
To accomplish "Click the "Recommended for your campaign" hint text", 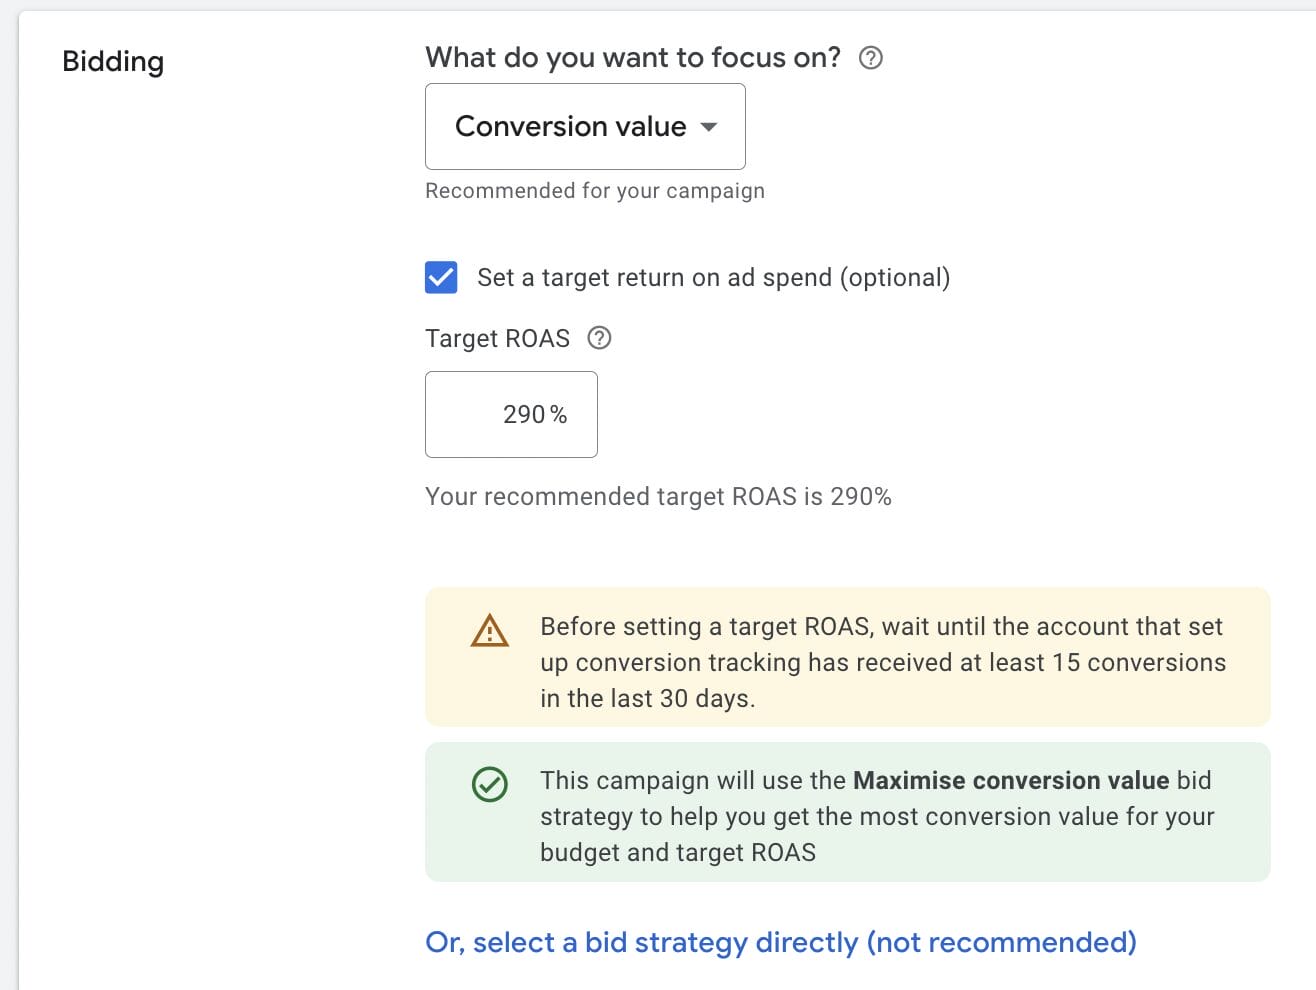I will pos(594,191).
